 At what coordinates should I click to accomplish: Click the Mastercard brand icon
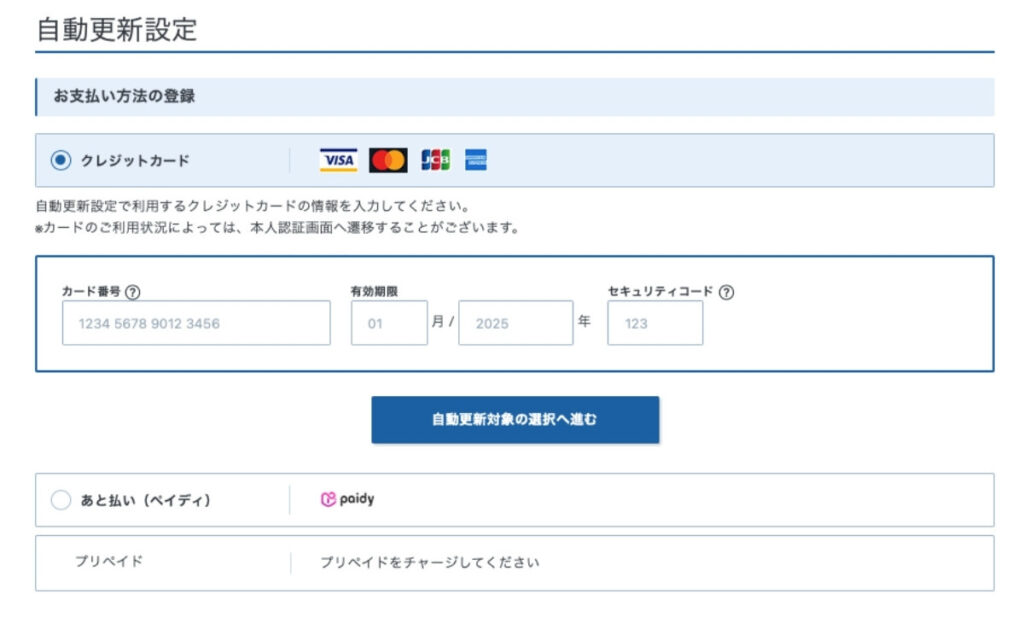pos(388,159)
